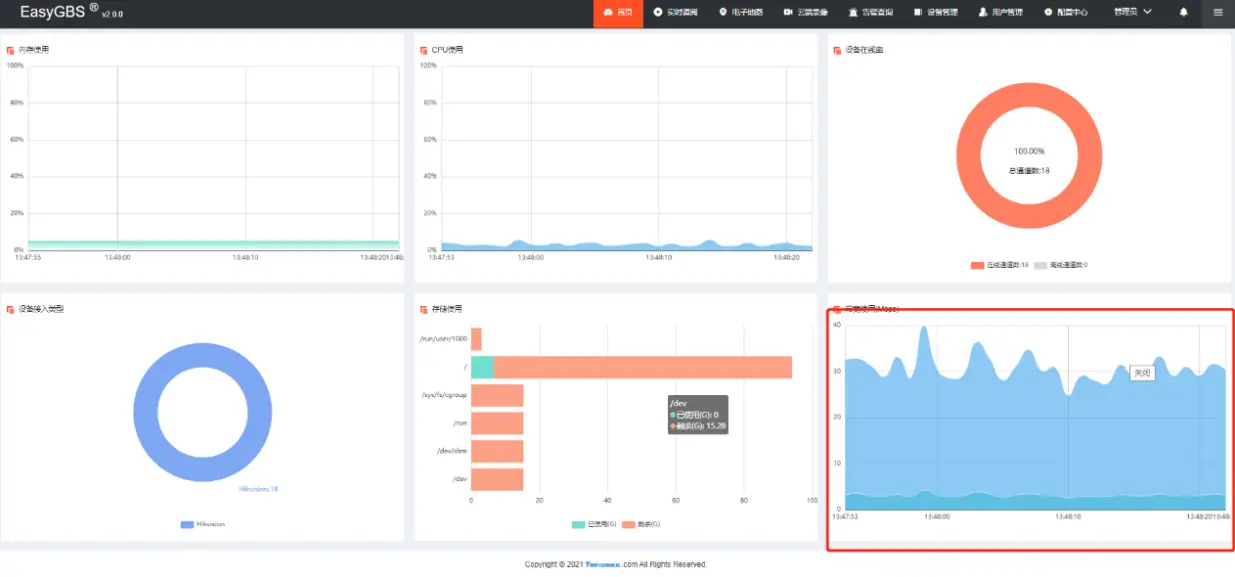Click the notification bell icon

click(1184, 13)
